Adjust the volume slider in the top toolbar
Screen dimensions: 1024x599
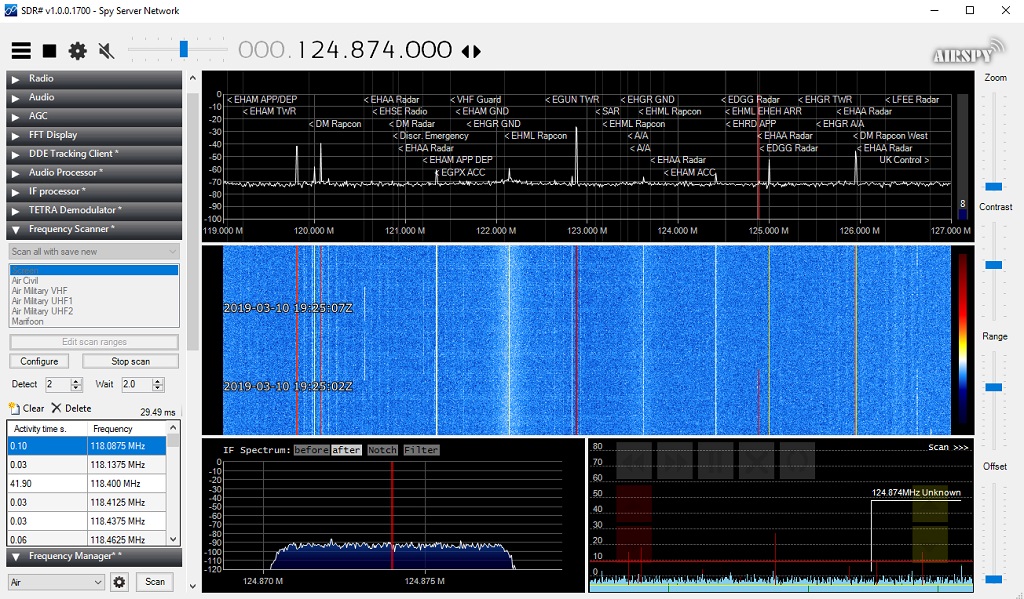pyautogui.click(x=184, y=49)
